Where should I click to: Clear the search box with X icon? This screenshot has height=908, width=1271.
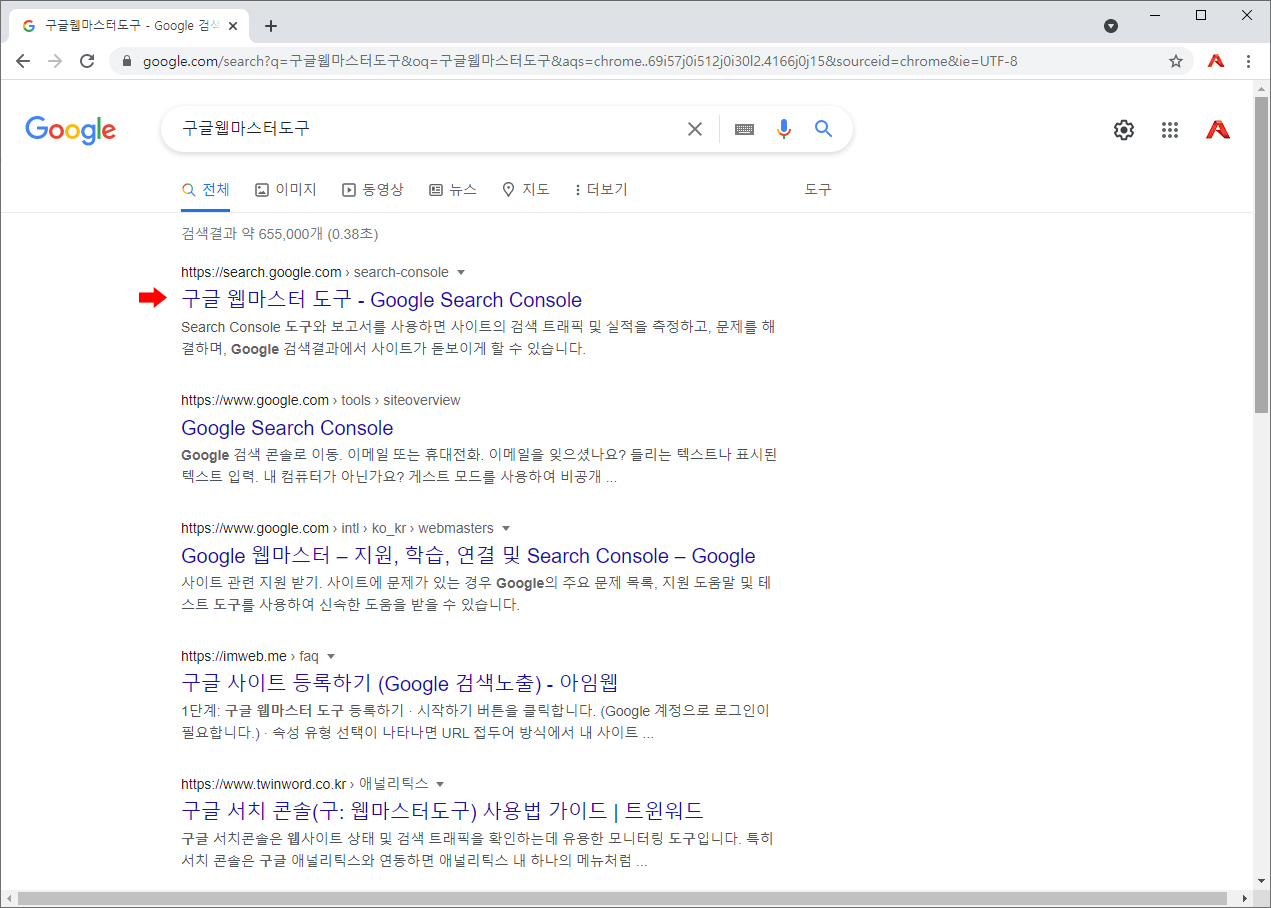pyautogui.click(x=695, y=129)
